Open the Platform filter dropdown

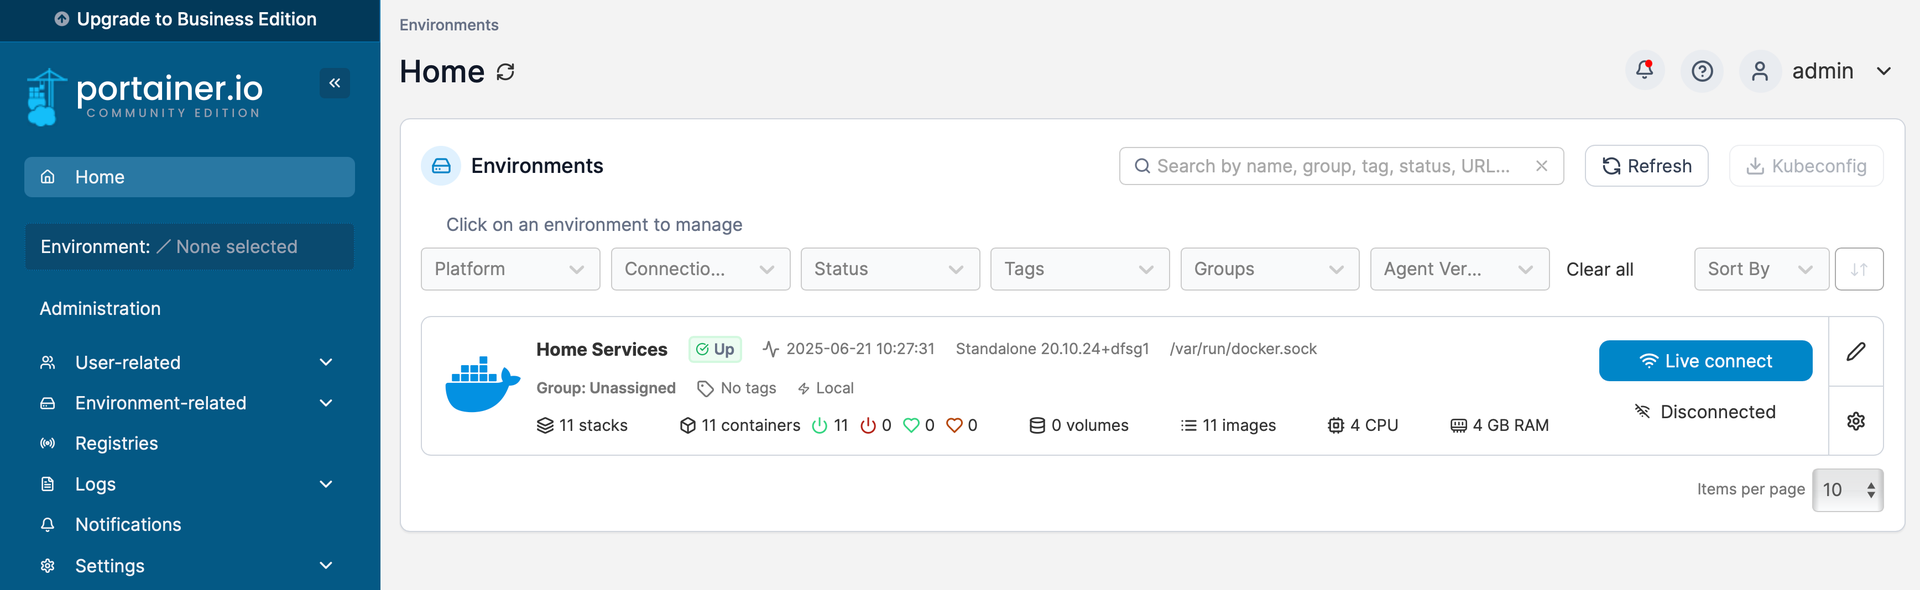coord(510,269)
